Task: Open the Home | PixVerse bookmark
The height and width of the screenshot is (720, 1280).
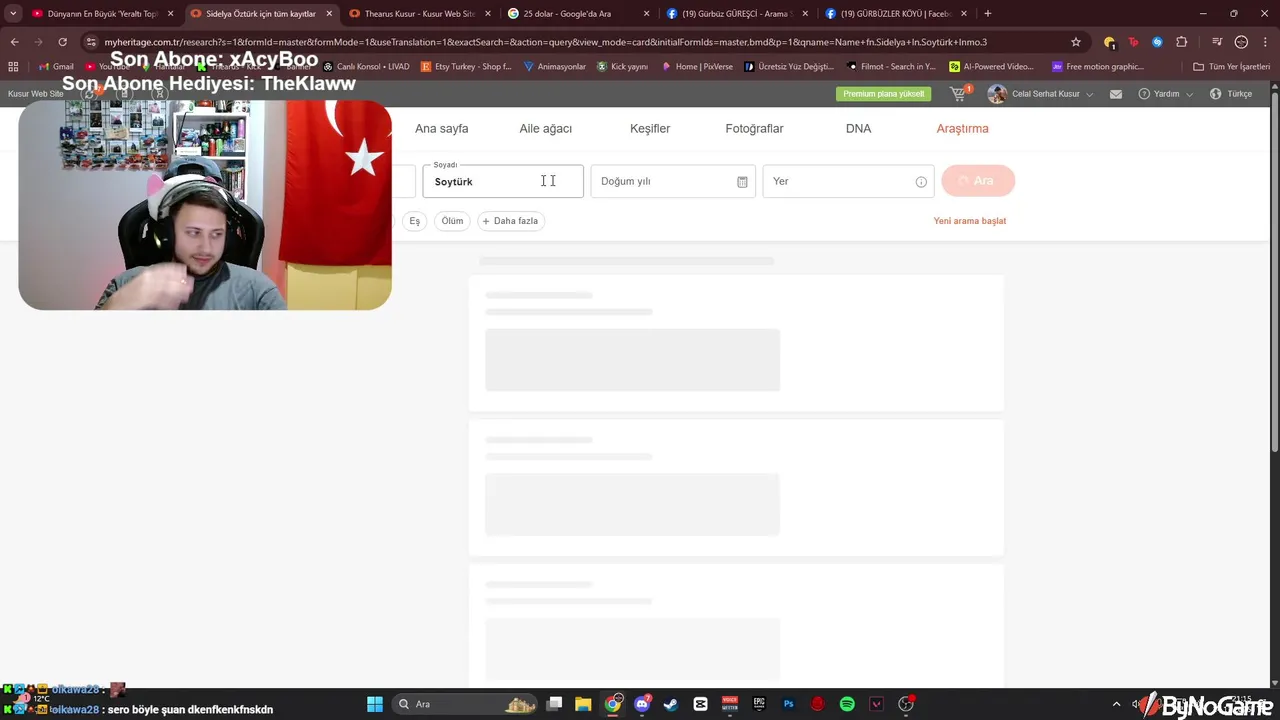Action: click(x=697, y=67)
